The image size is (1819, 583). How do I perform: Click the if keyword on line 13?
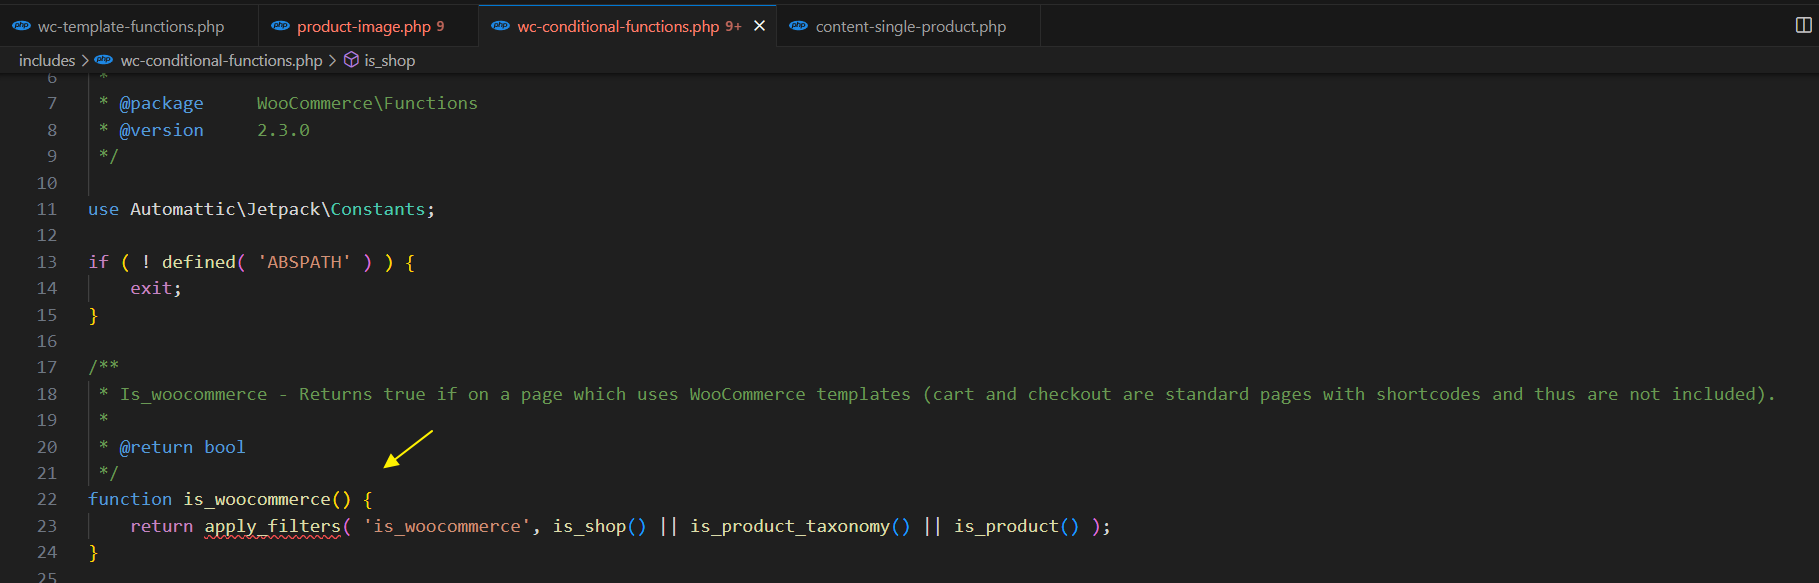[x=98, y=262]
